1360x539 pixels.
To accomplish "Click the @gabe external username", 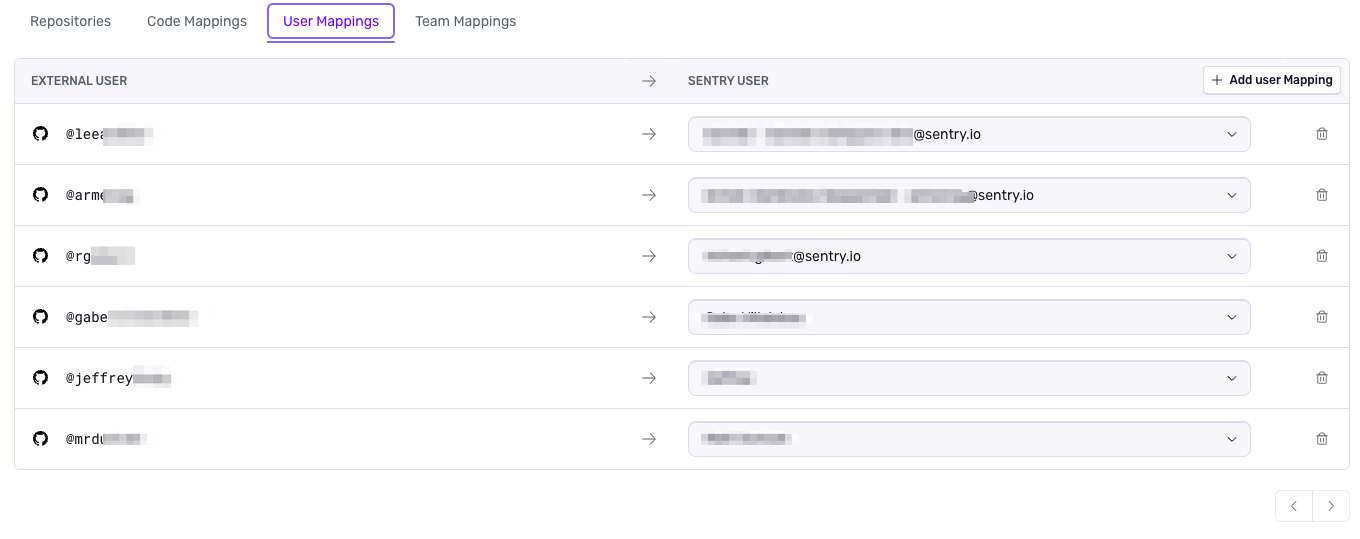I will coord(132,317).
